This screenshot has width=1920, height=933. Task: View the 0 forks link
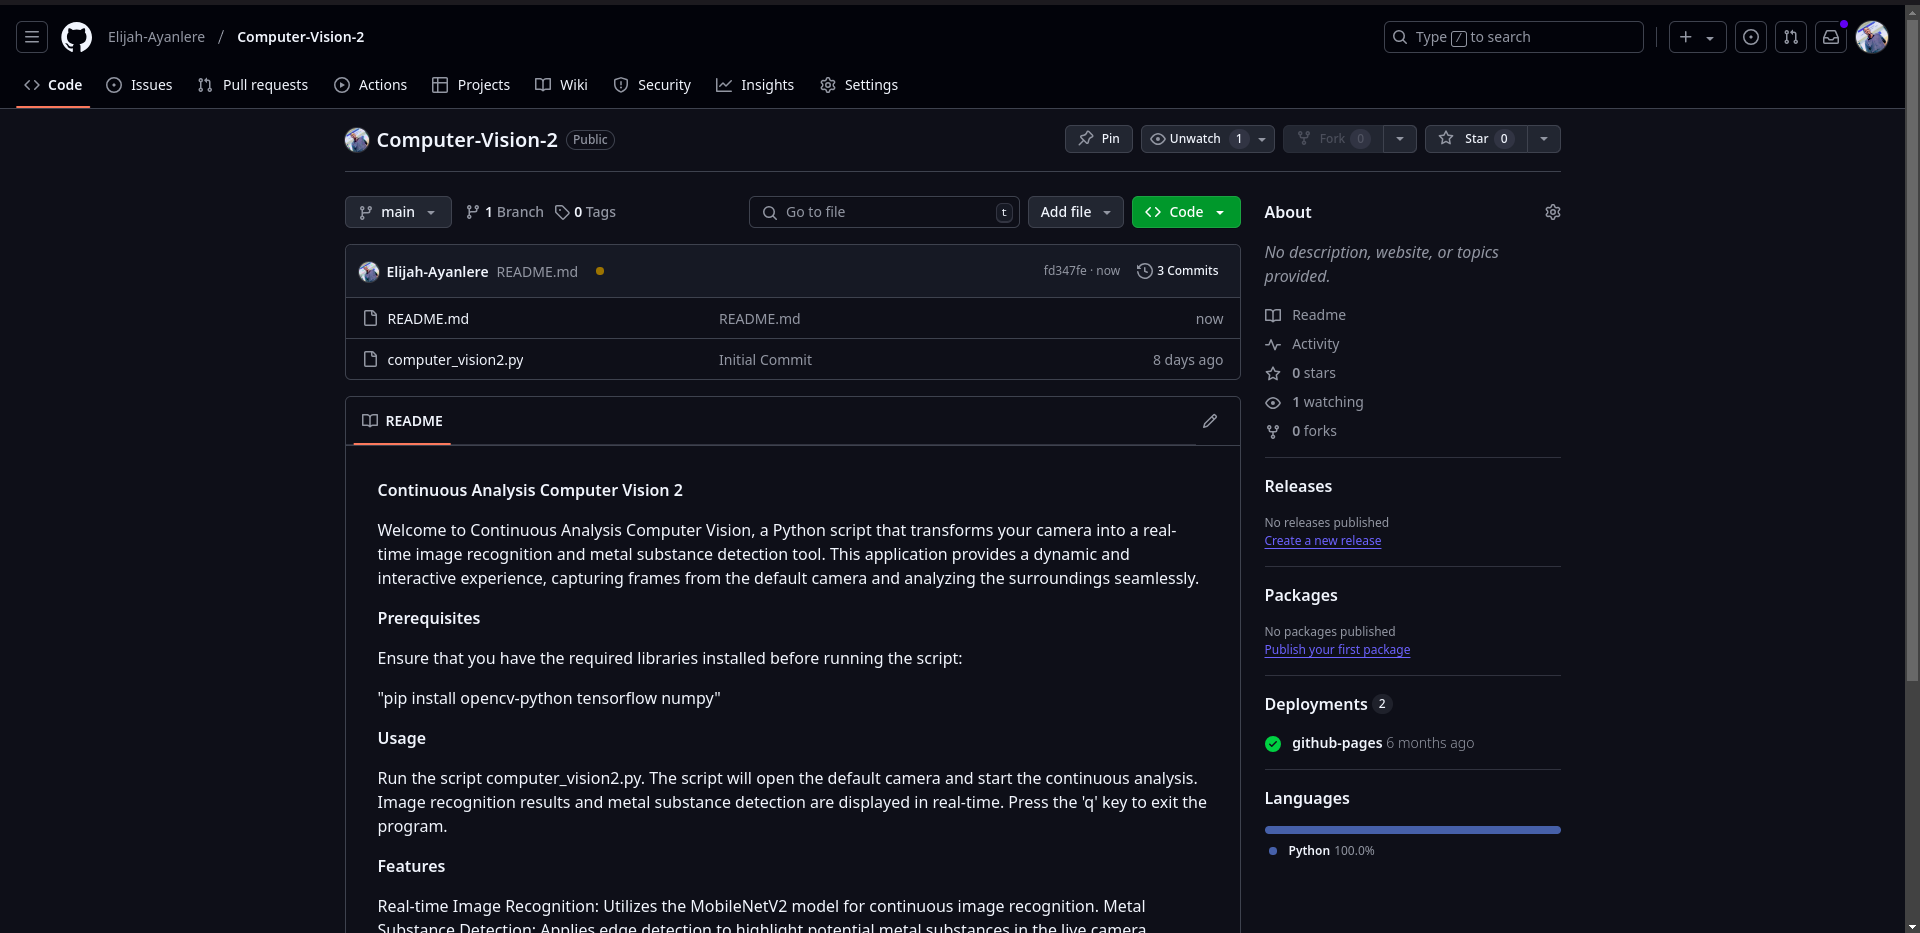pos(1300,431)
